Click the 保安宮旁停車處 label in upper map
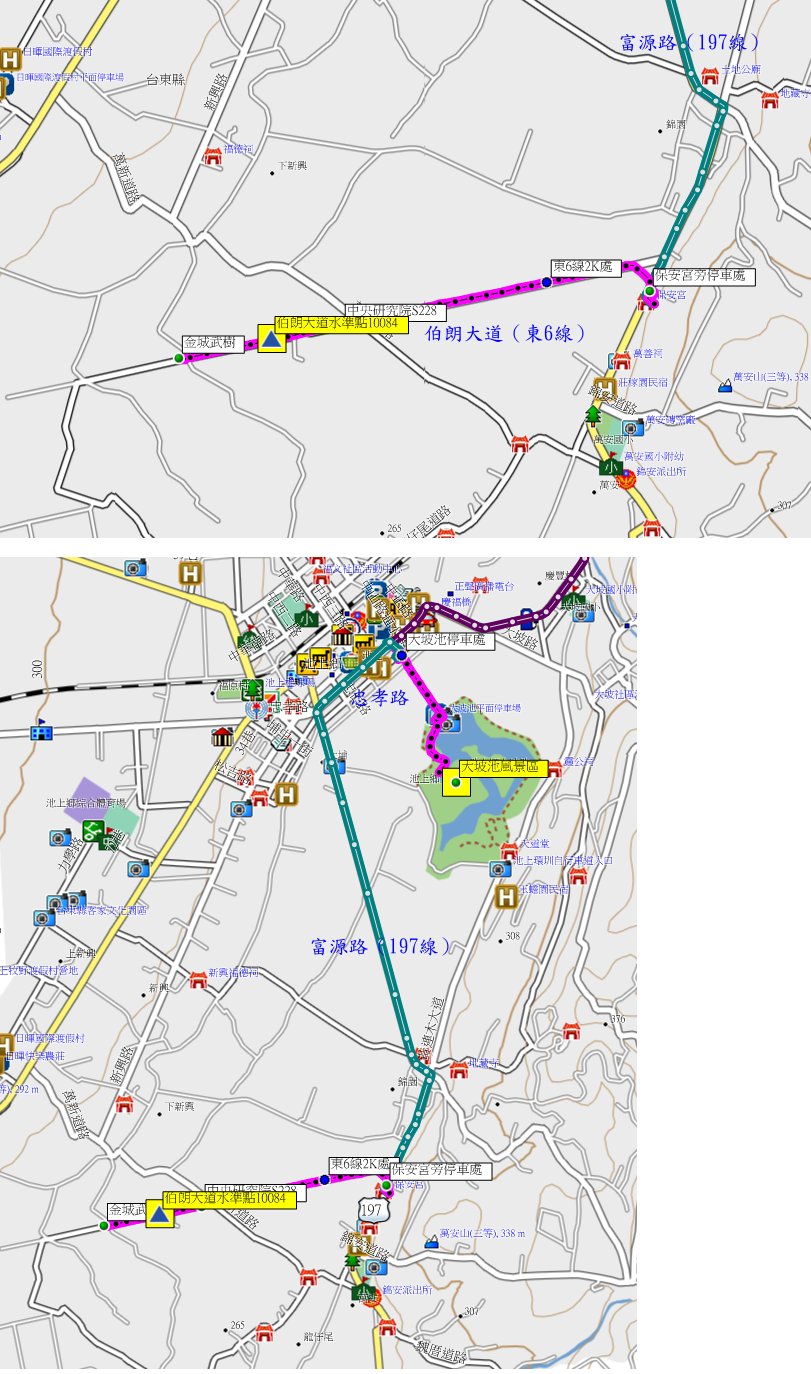The image size is (811, 1374). (x=704, y=275)
